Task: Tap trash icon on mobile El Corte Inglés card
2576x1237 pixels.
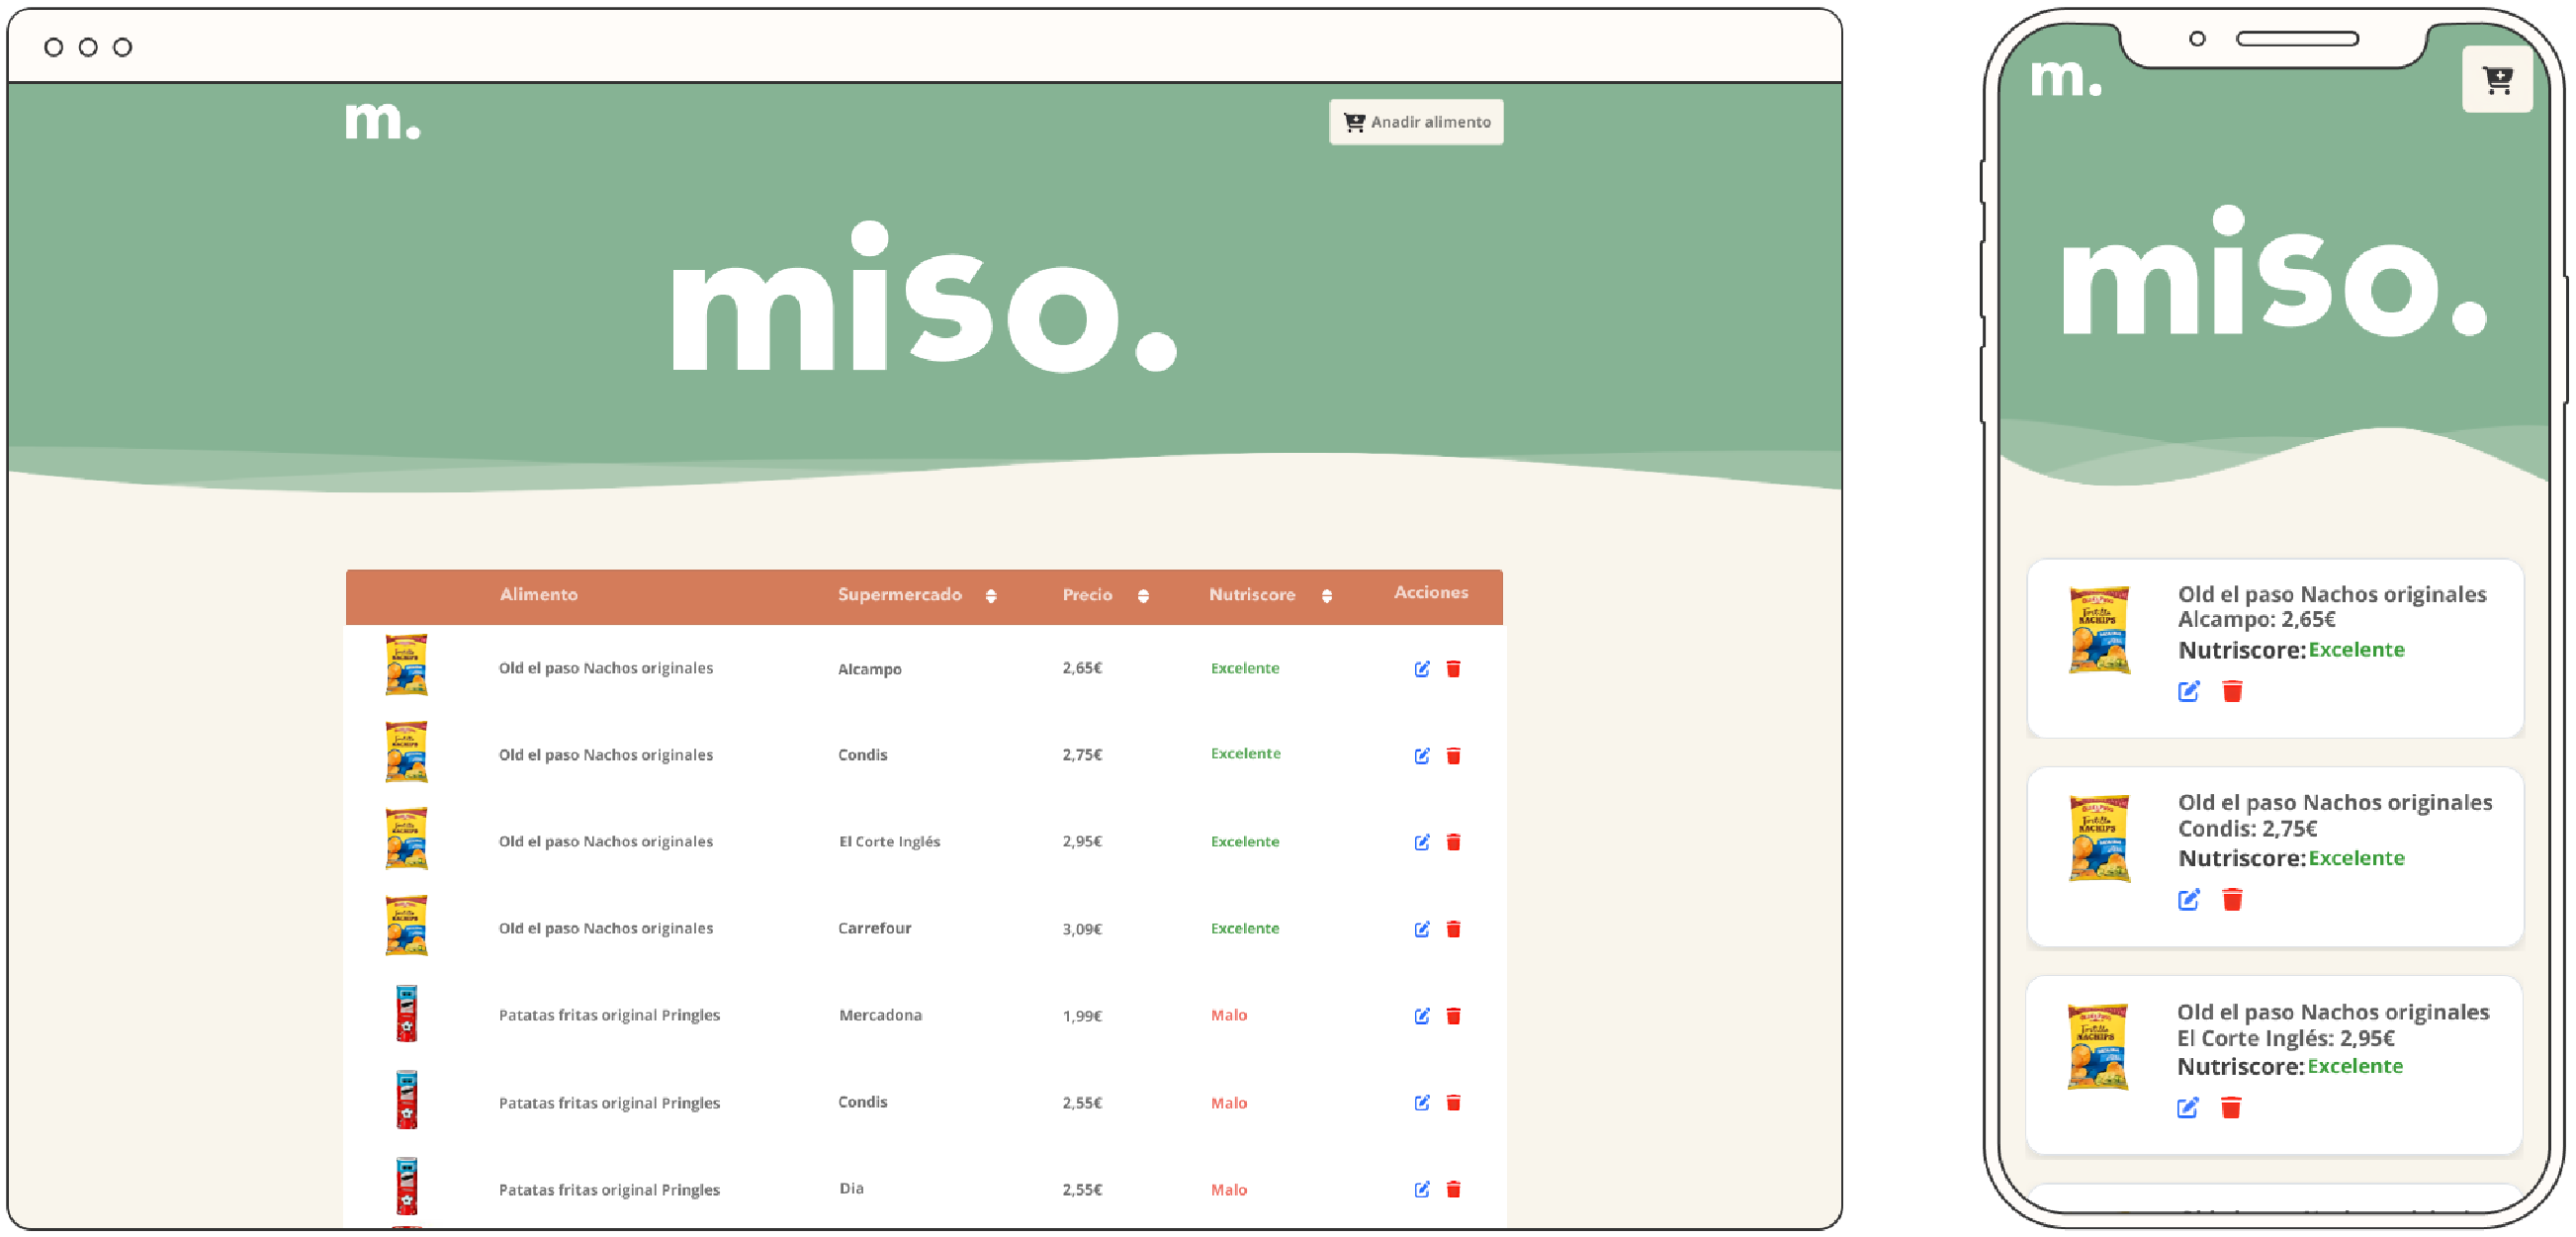Action: coord(2231,1108)
